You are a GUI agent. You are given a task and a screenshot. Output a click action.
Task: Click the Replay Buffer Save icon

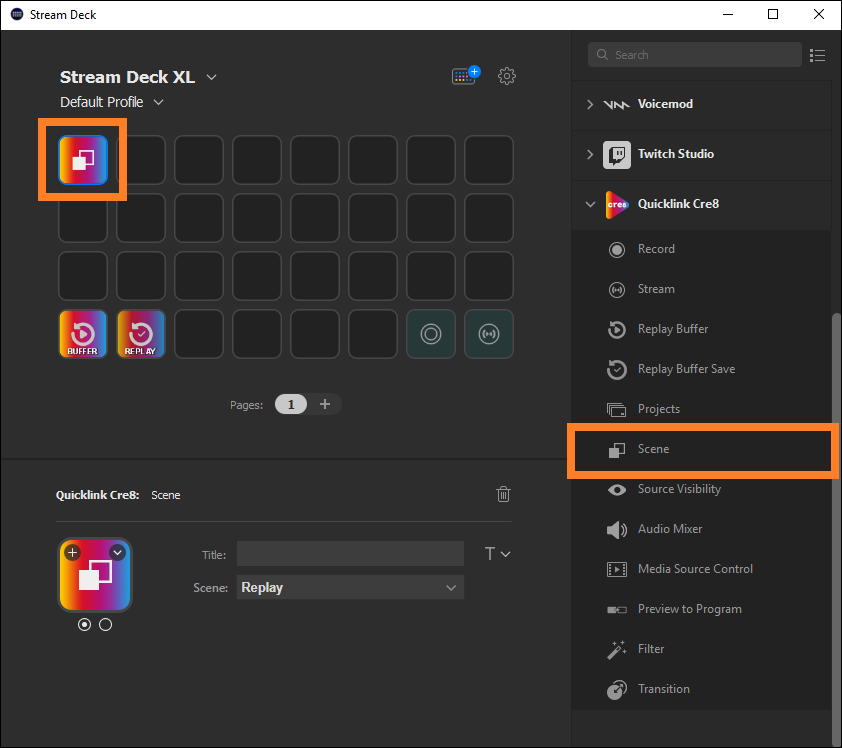[x=616, y=369]
